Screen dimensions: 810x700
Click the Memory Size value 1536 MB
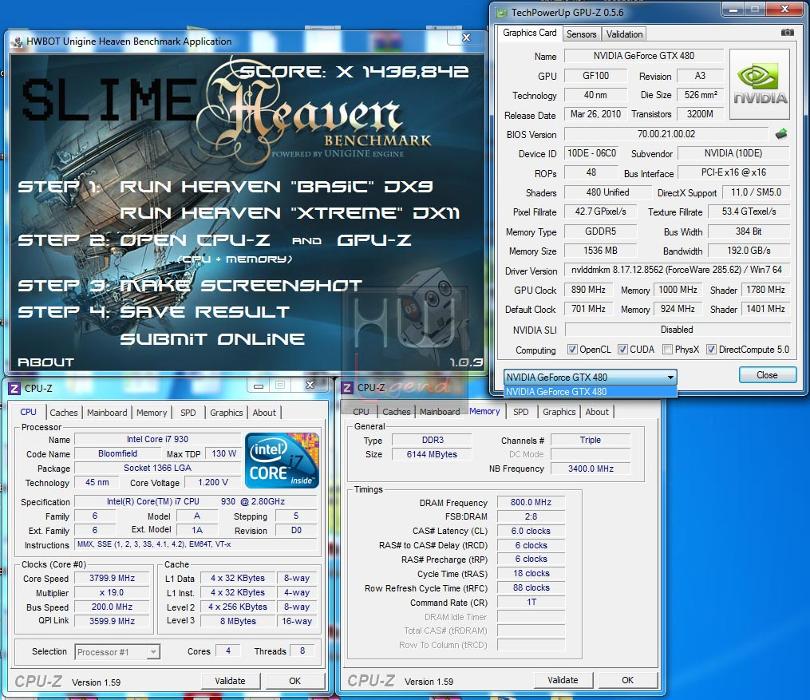tap(600, 251)
